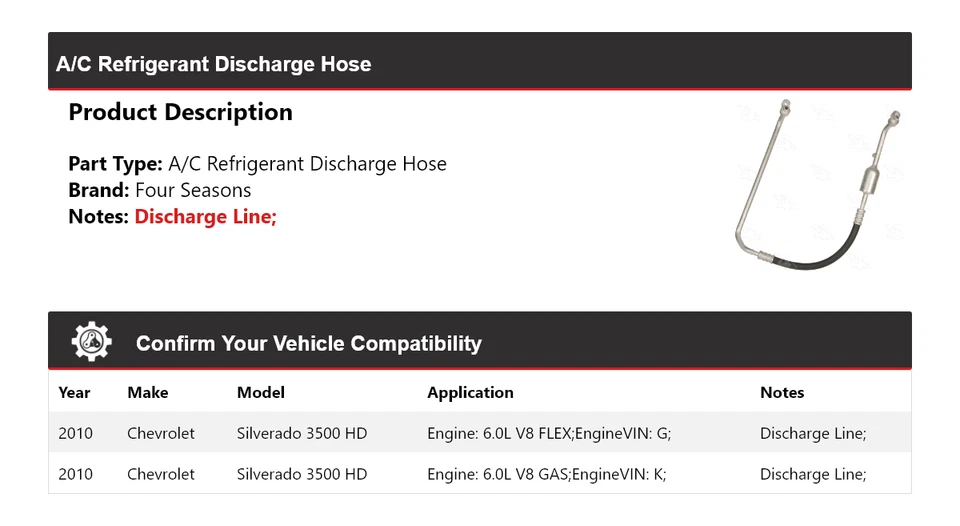Select the row with EngineVIN: G
This screenshot has height=526, width=960.
[x=480, y=433]
